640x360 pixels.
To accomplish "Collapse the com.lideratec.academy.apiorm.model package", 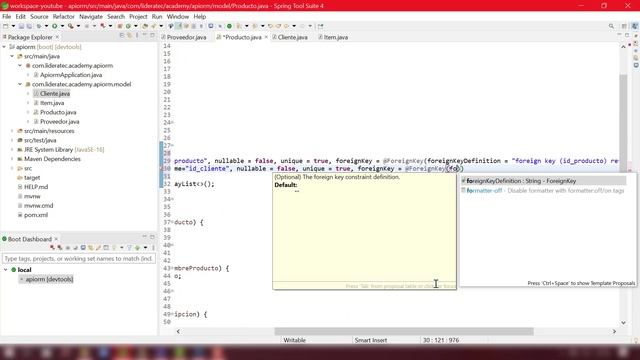I will pyautogui.click(x=20, y=84).
